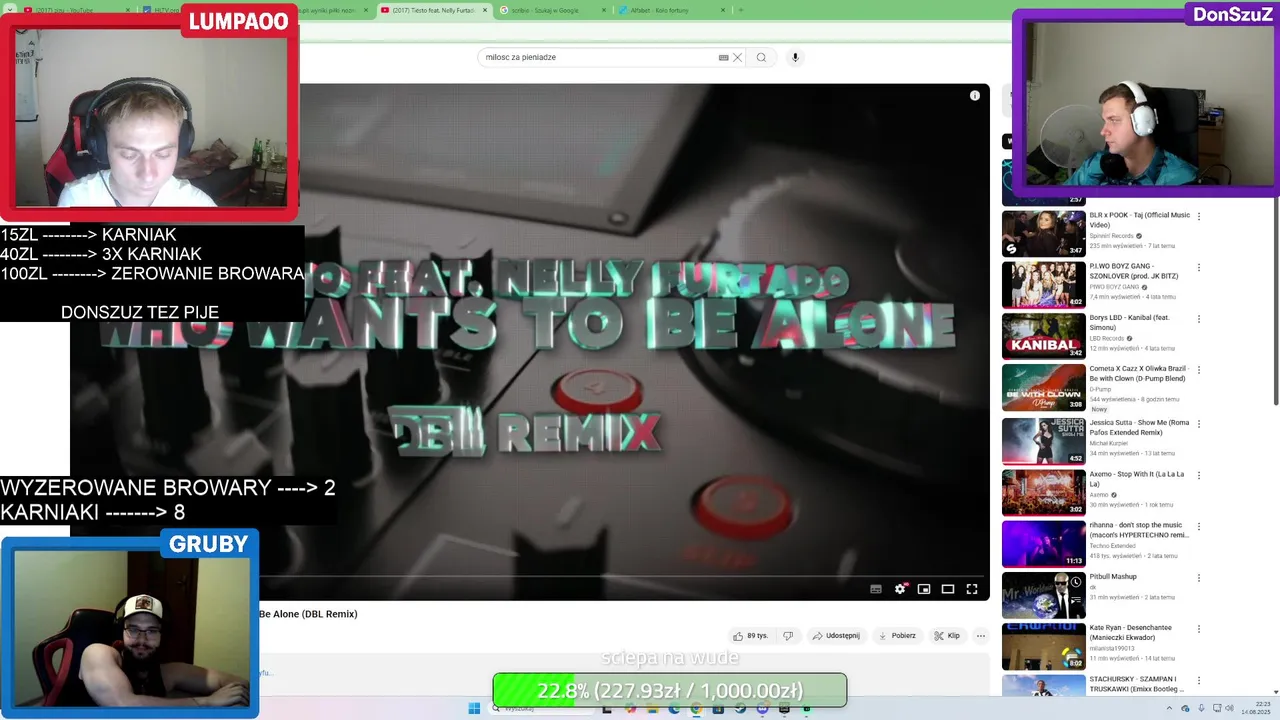Close the 'scribio - Szukaj w Google' tab
The image size is (1280, 720).
click(x=604, y=10)
